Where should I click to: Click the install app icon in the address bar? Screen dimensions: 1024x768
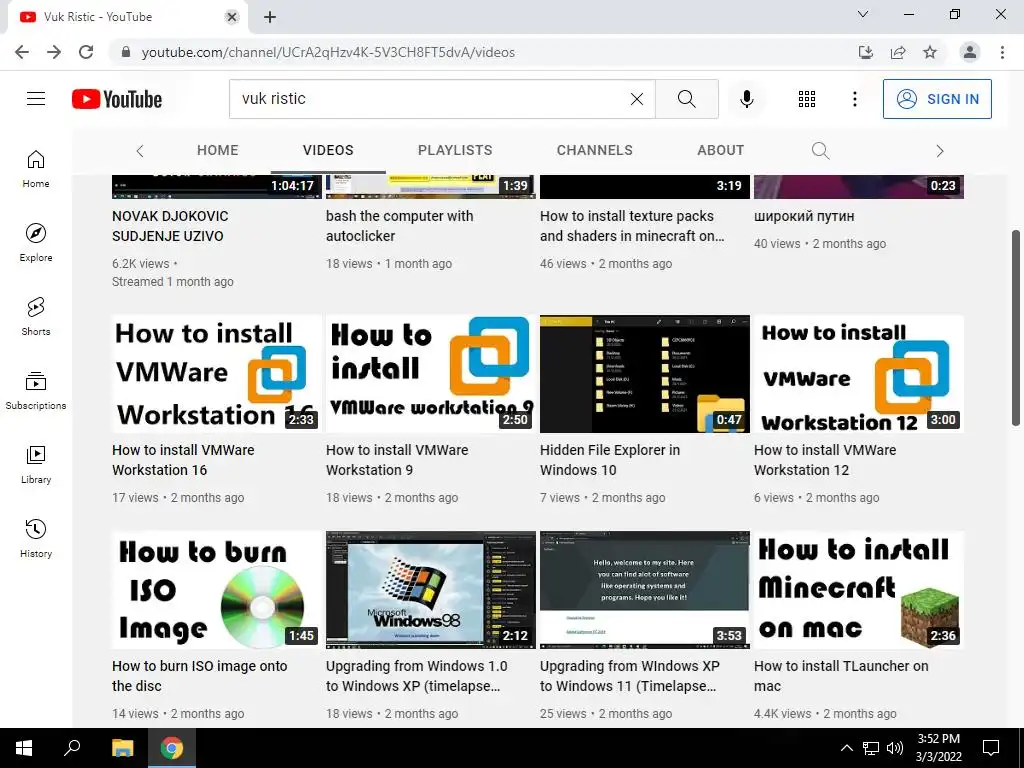pos(865,52)
